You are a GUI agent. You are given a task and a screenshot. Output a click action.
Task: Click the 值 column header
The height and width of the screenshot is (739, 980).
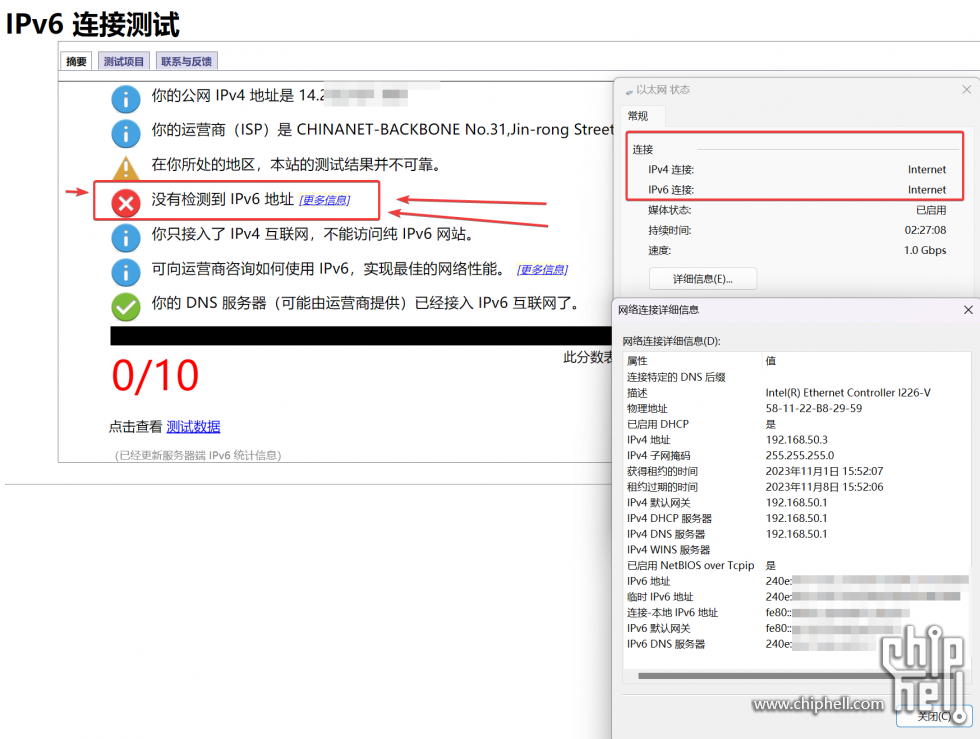tap(866, 361)
